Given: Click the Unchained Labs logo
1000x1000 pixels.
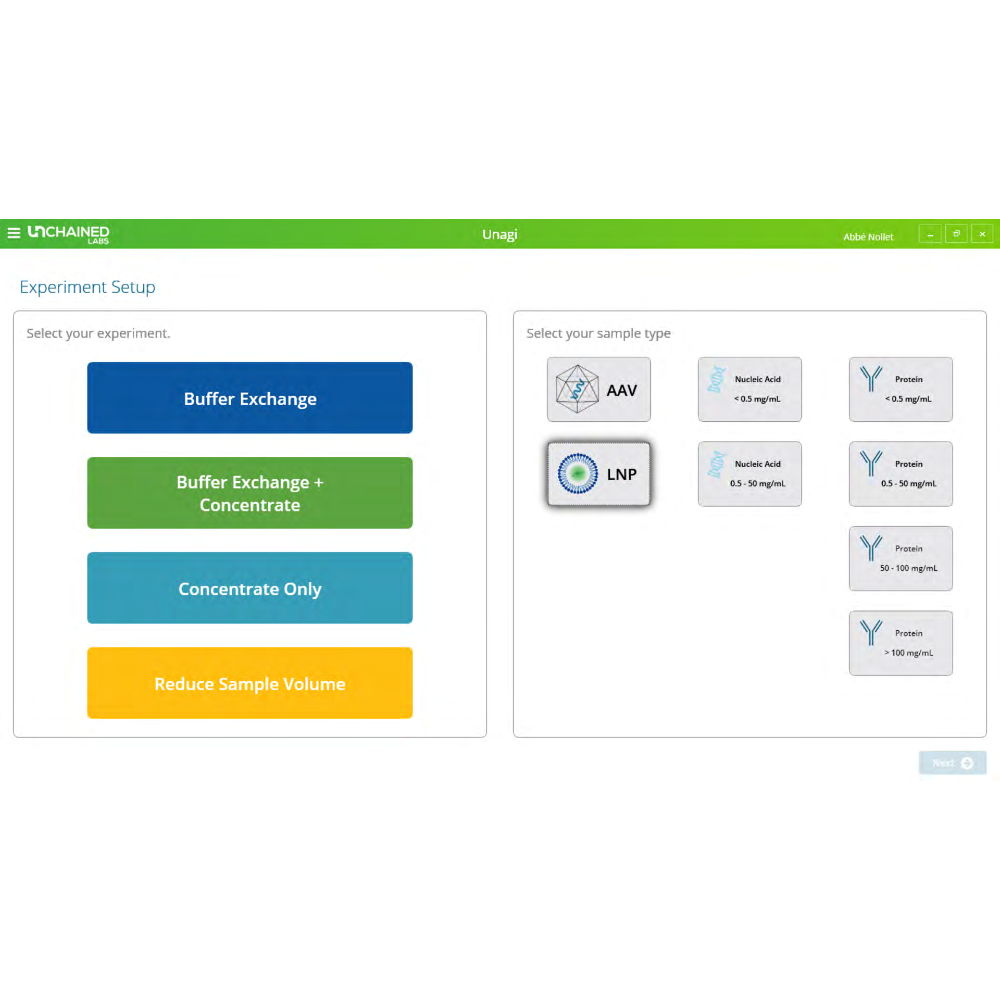Looking at the screenshot, I should [68, 234].
